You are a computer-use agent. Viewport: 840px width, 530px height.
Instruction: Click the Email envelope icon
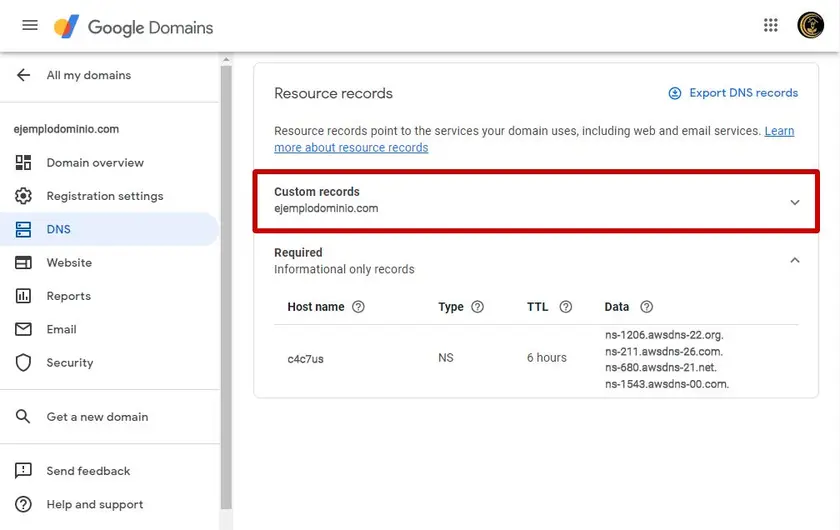pyautogui.click(x=23, y=329)
